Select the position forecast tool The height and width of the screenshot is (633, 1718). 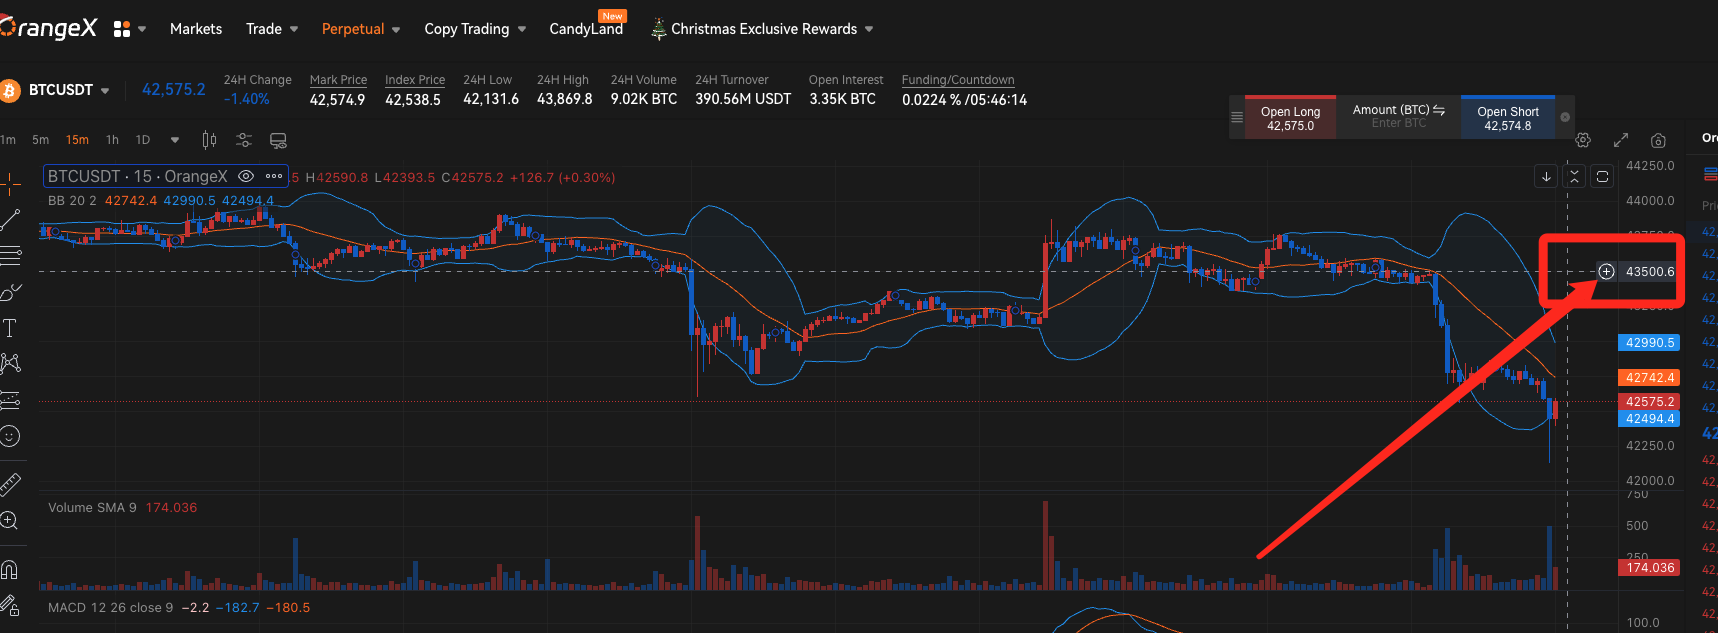(x=10, y=400)
